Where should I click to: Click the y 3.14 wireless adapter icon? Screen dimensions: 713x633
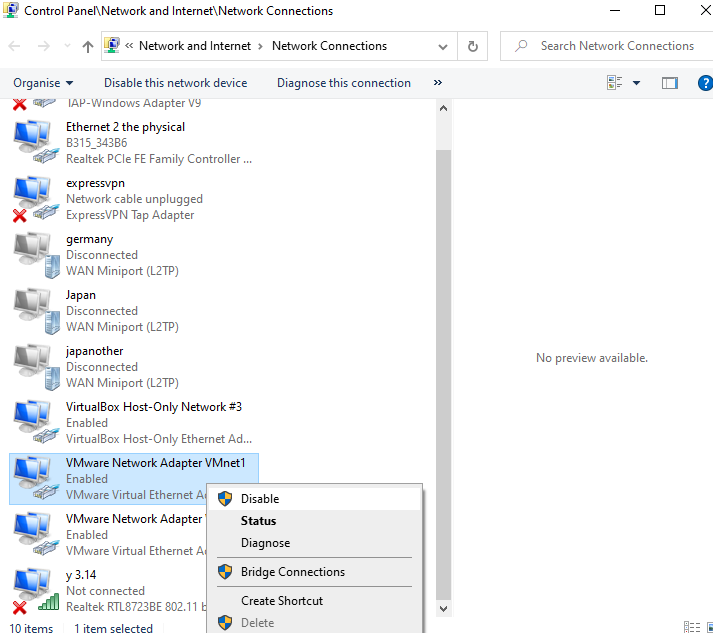[36, 590]
